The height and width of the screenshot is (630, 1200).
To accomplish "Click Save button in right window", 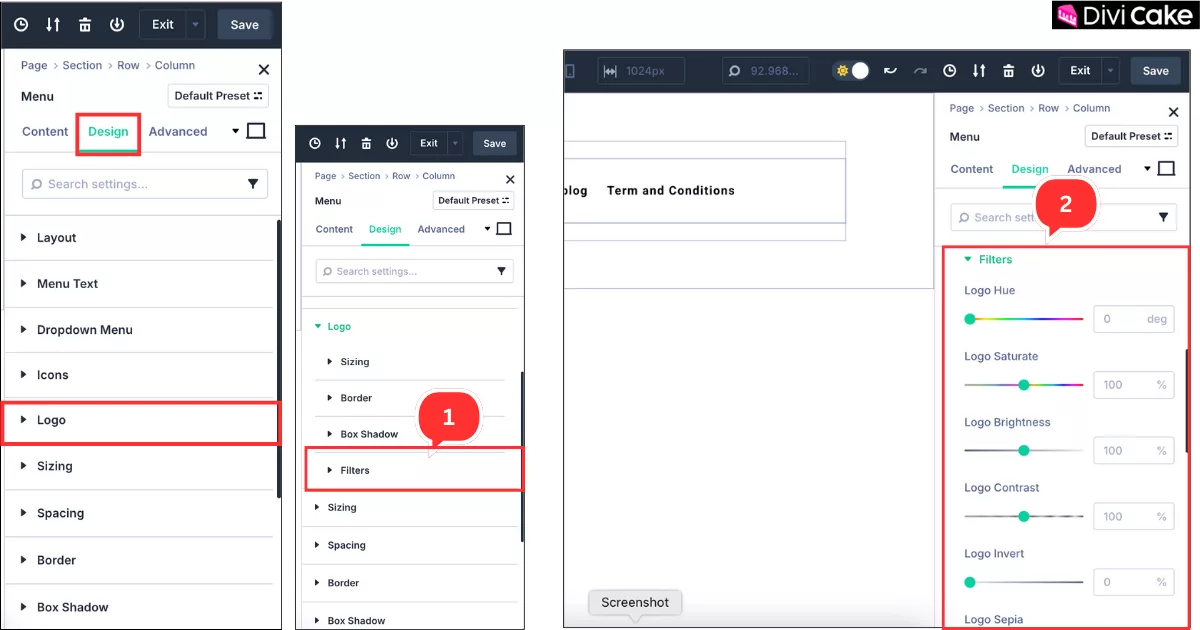I will pos(1156,71).
